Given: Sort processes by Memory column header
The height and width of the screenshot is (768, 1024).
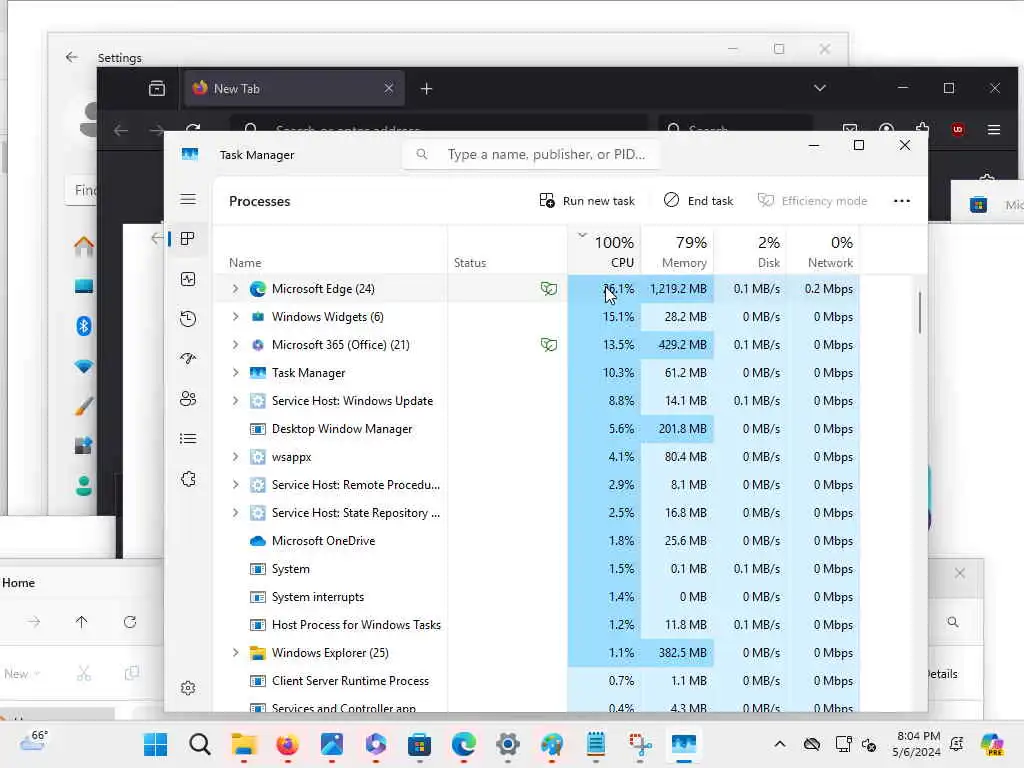Looking at the screenshot, I should pyautogui.click(x=677, y=251).
